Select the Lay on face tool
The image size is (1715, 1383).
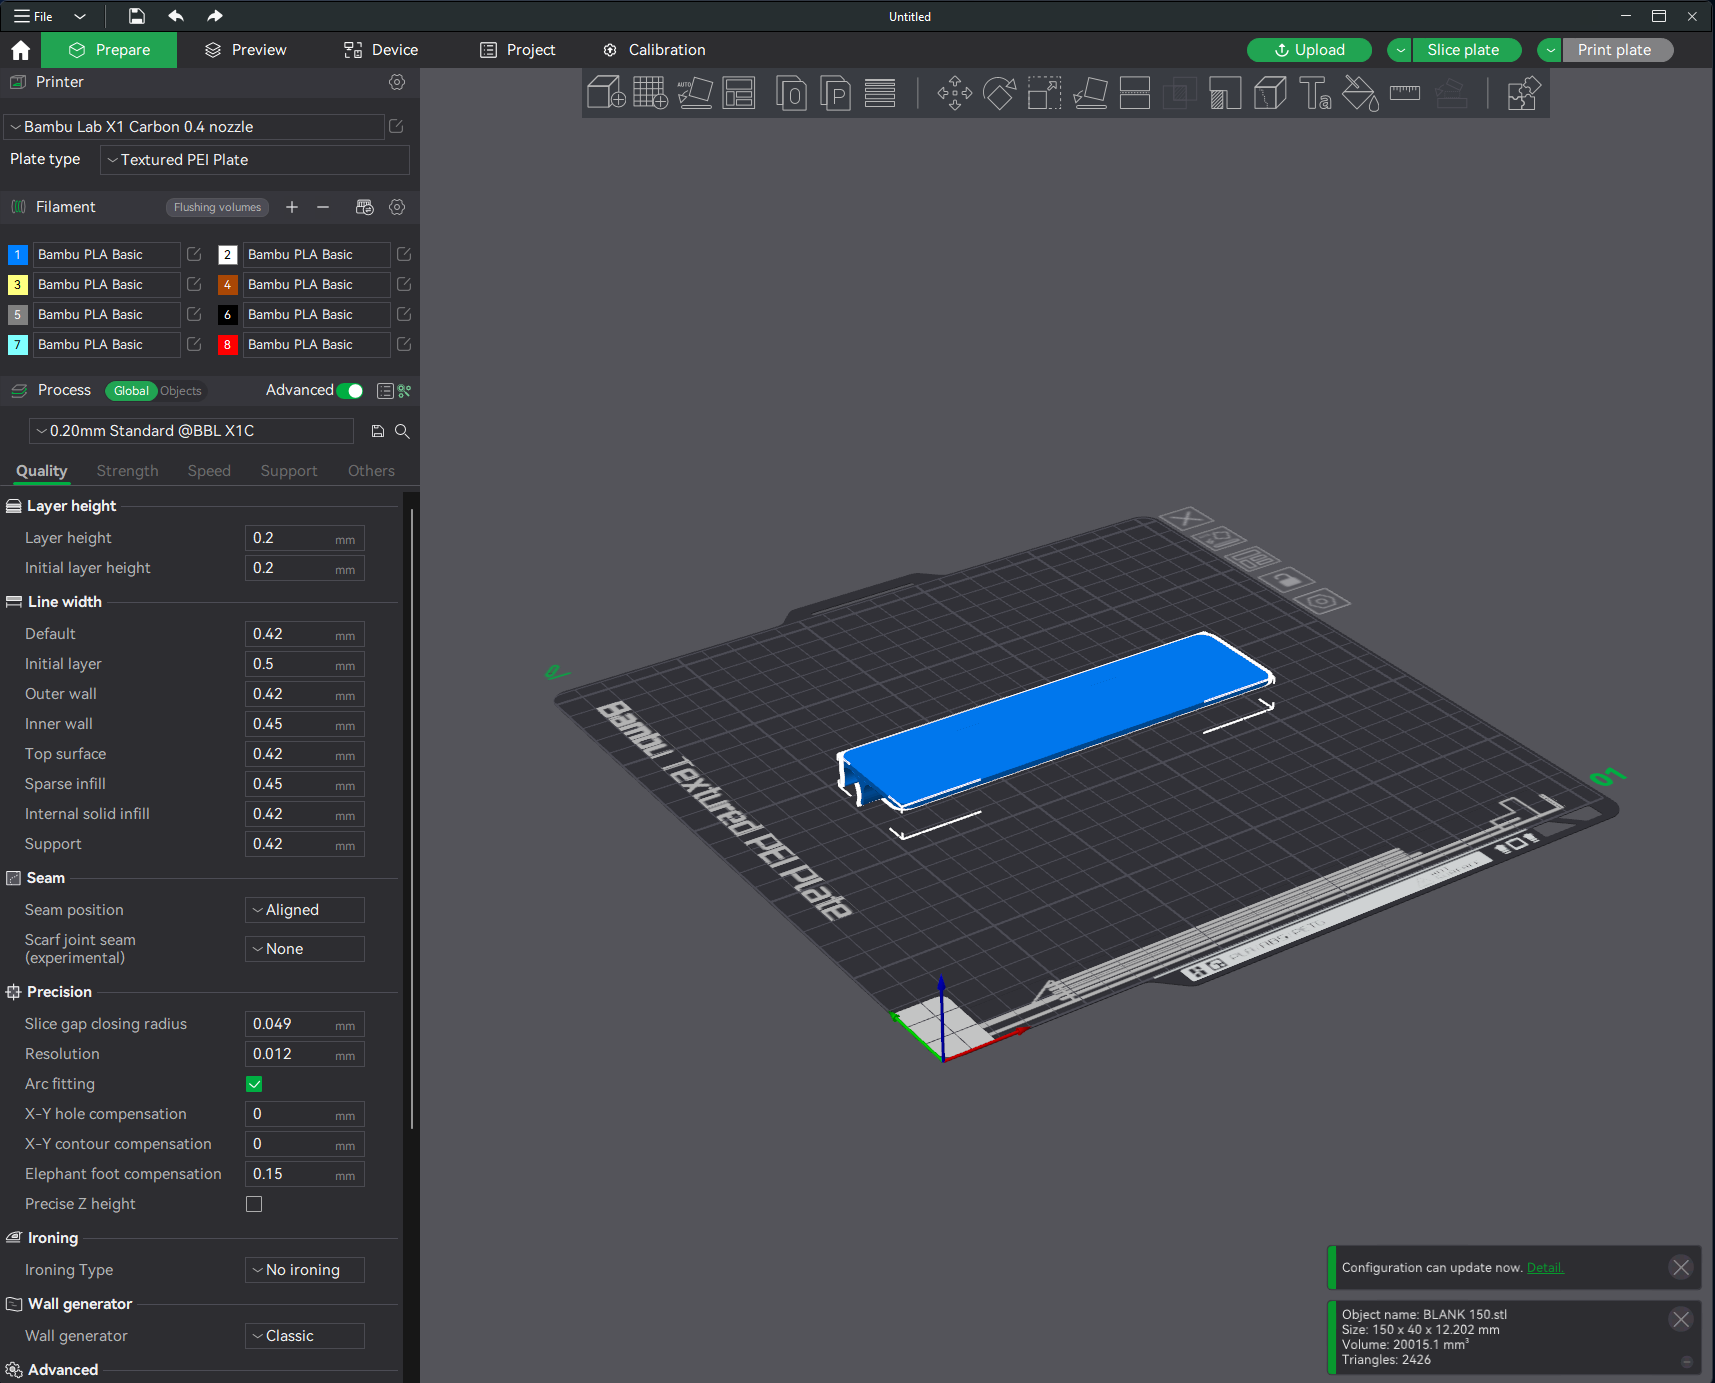point(1090,93)
